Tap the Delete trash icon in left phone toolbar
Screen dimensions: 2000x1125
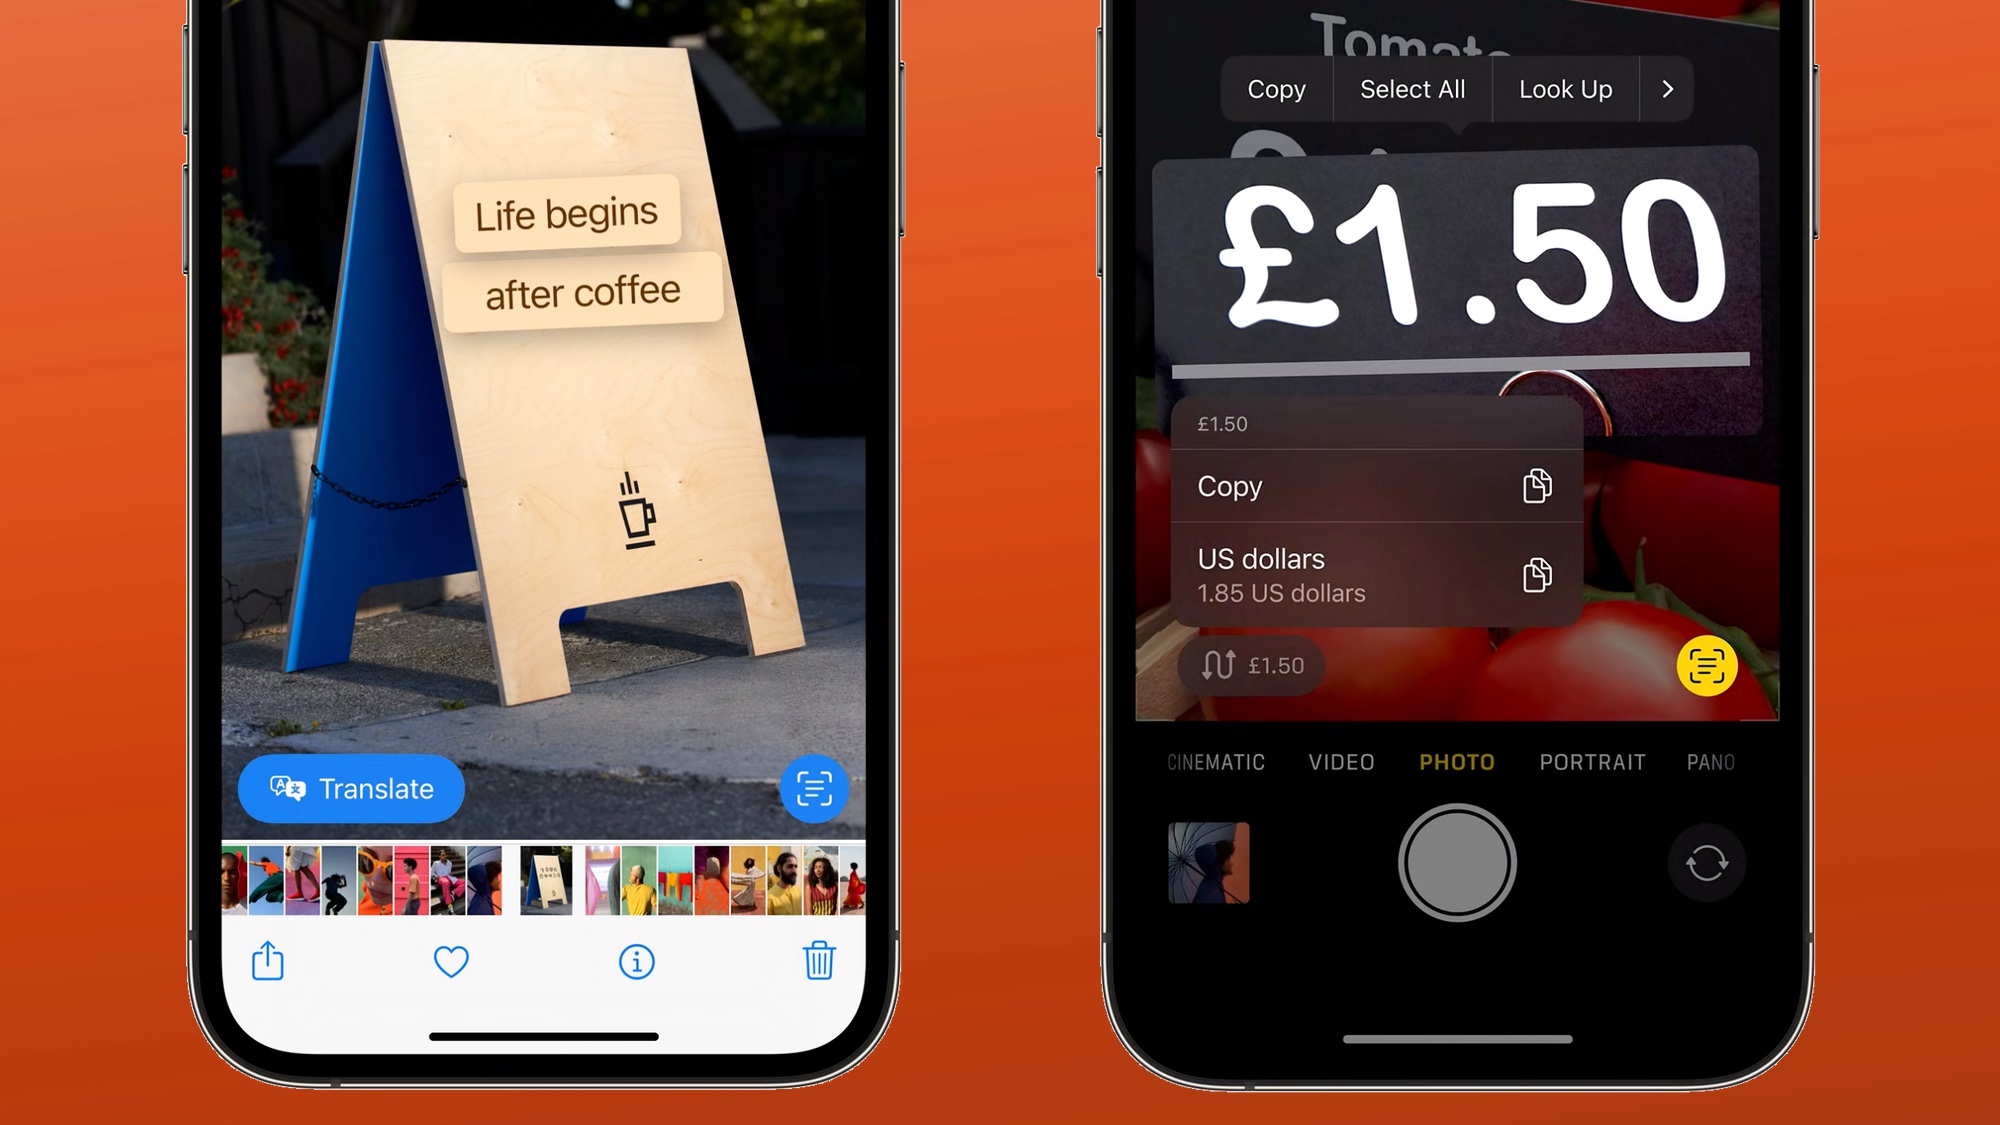819,962
